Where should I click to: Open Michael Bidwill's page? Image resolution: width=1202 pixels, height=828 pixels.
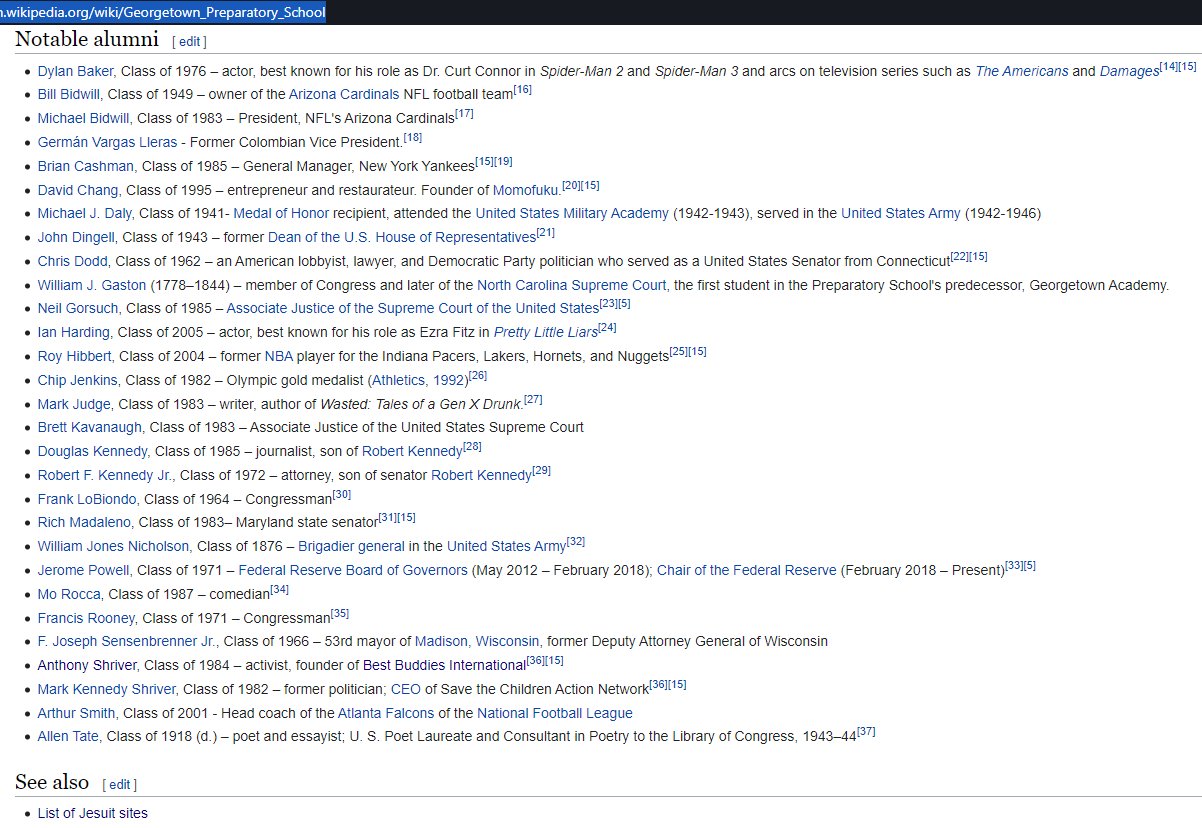coord(84,118)
